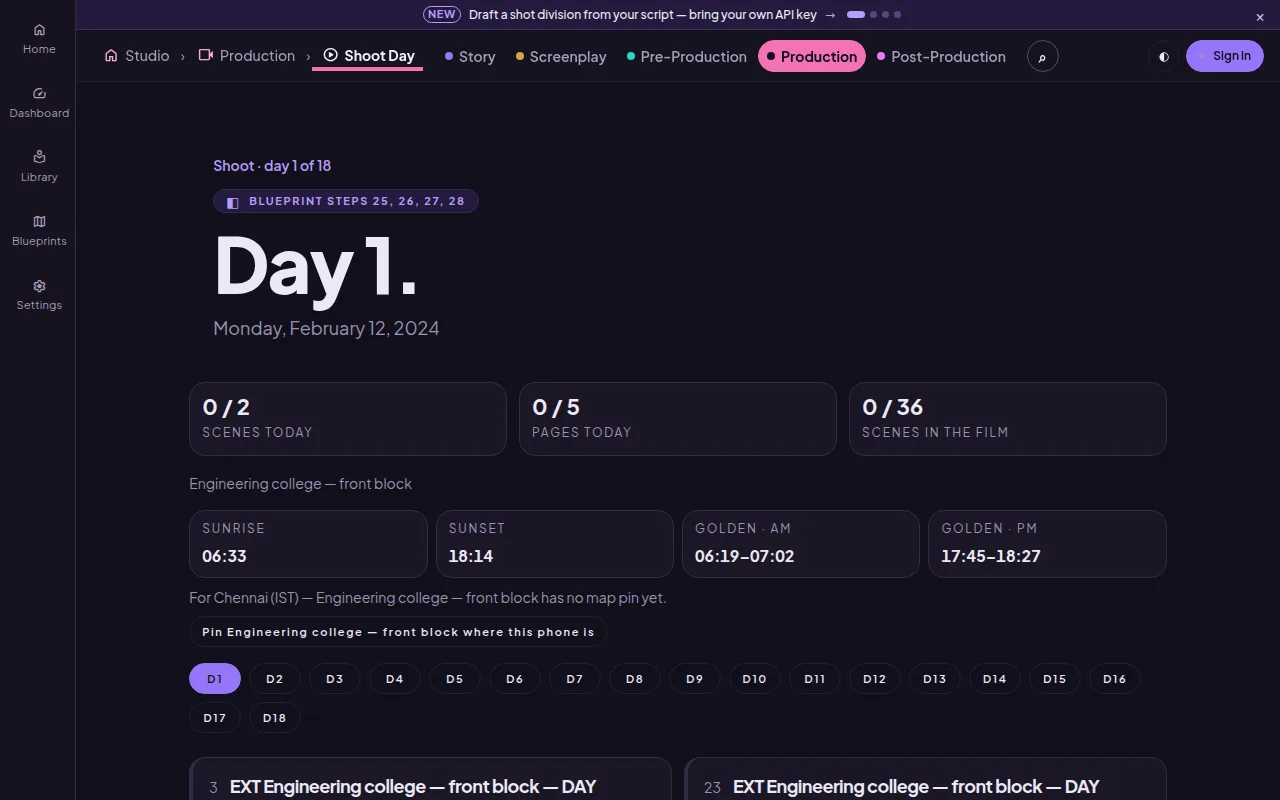
Task: Switch to the Screenplay phase tab
Action: pyautogui.click(x=561, y=57)
